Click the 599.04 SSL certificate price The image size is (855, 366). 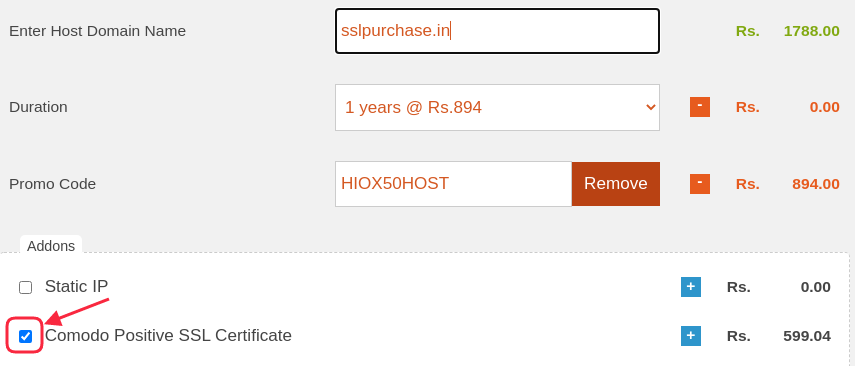click(807, 336)
